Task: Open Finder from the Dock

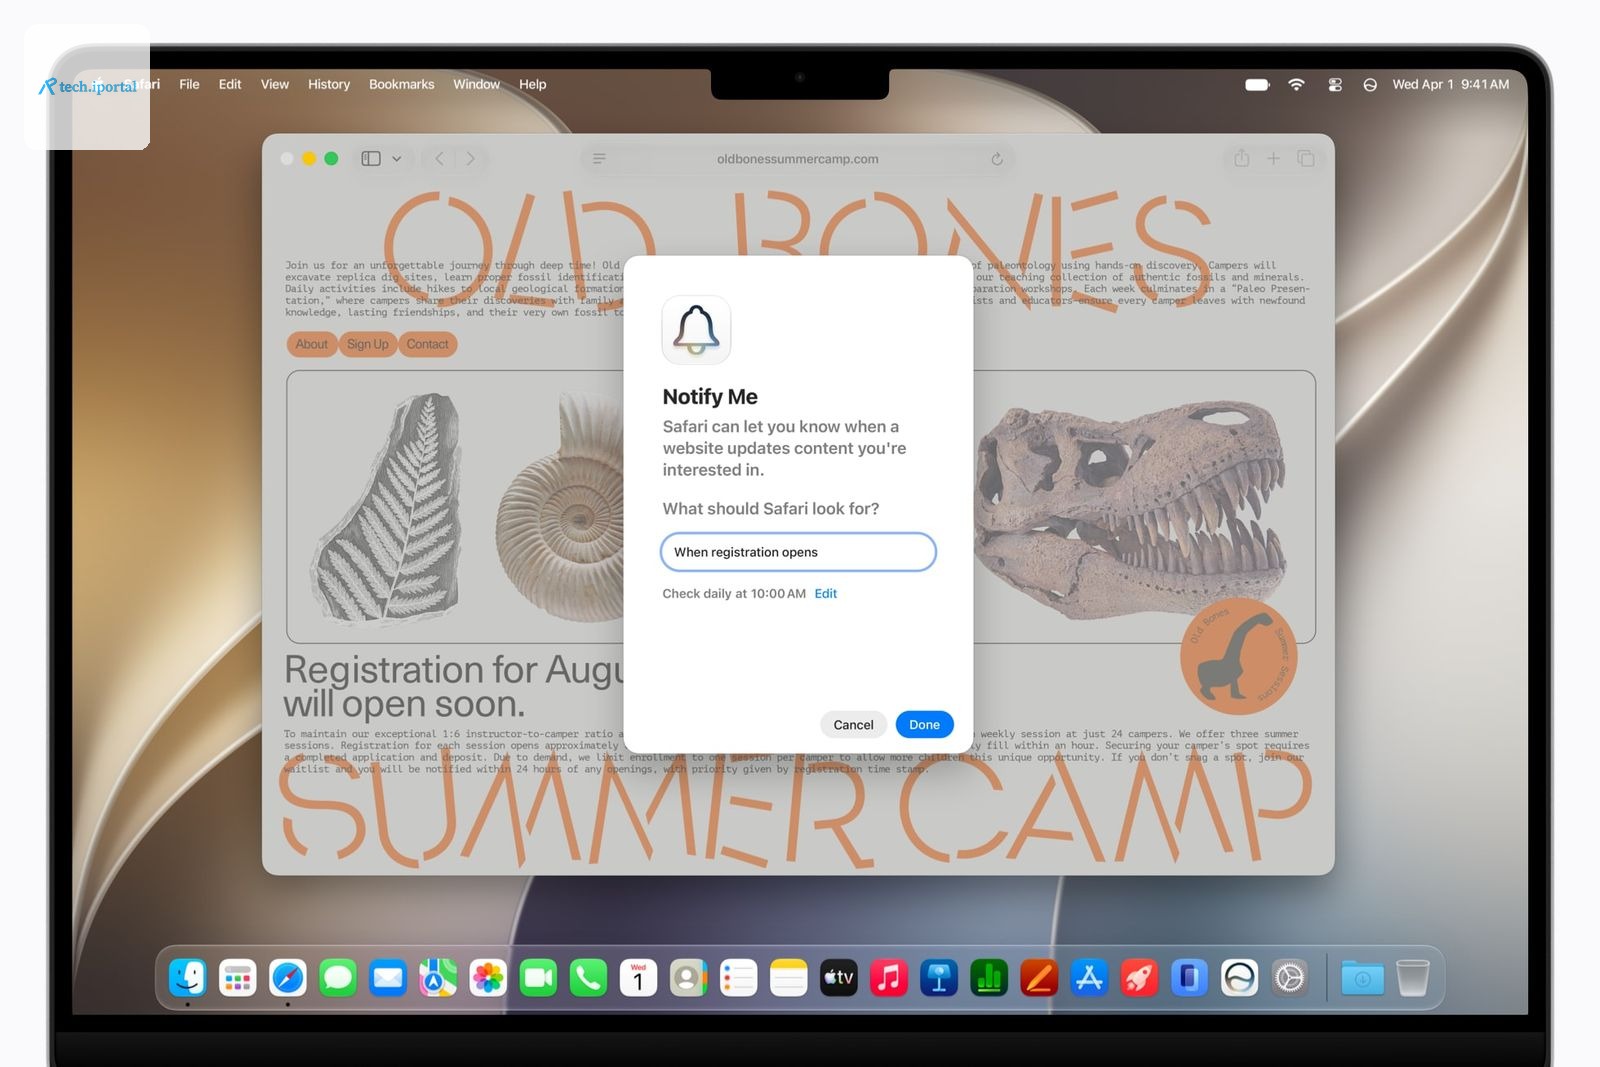Action: pos(187,977)
